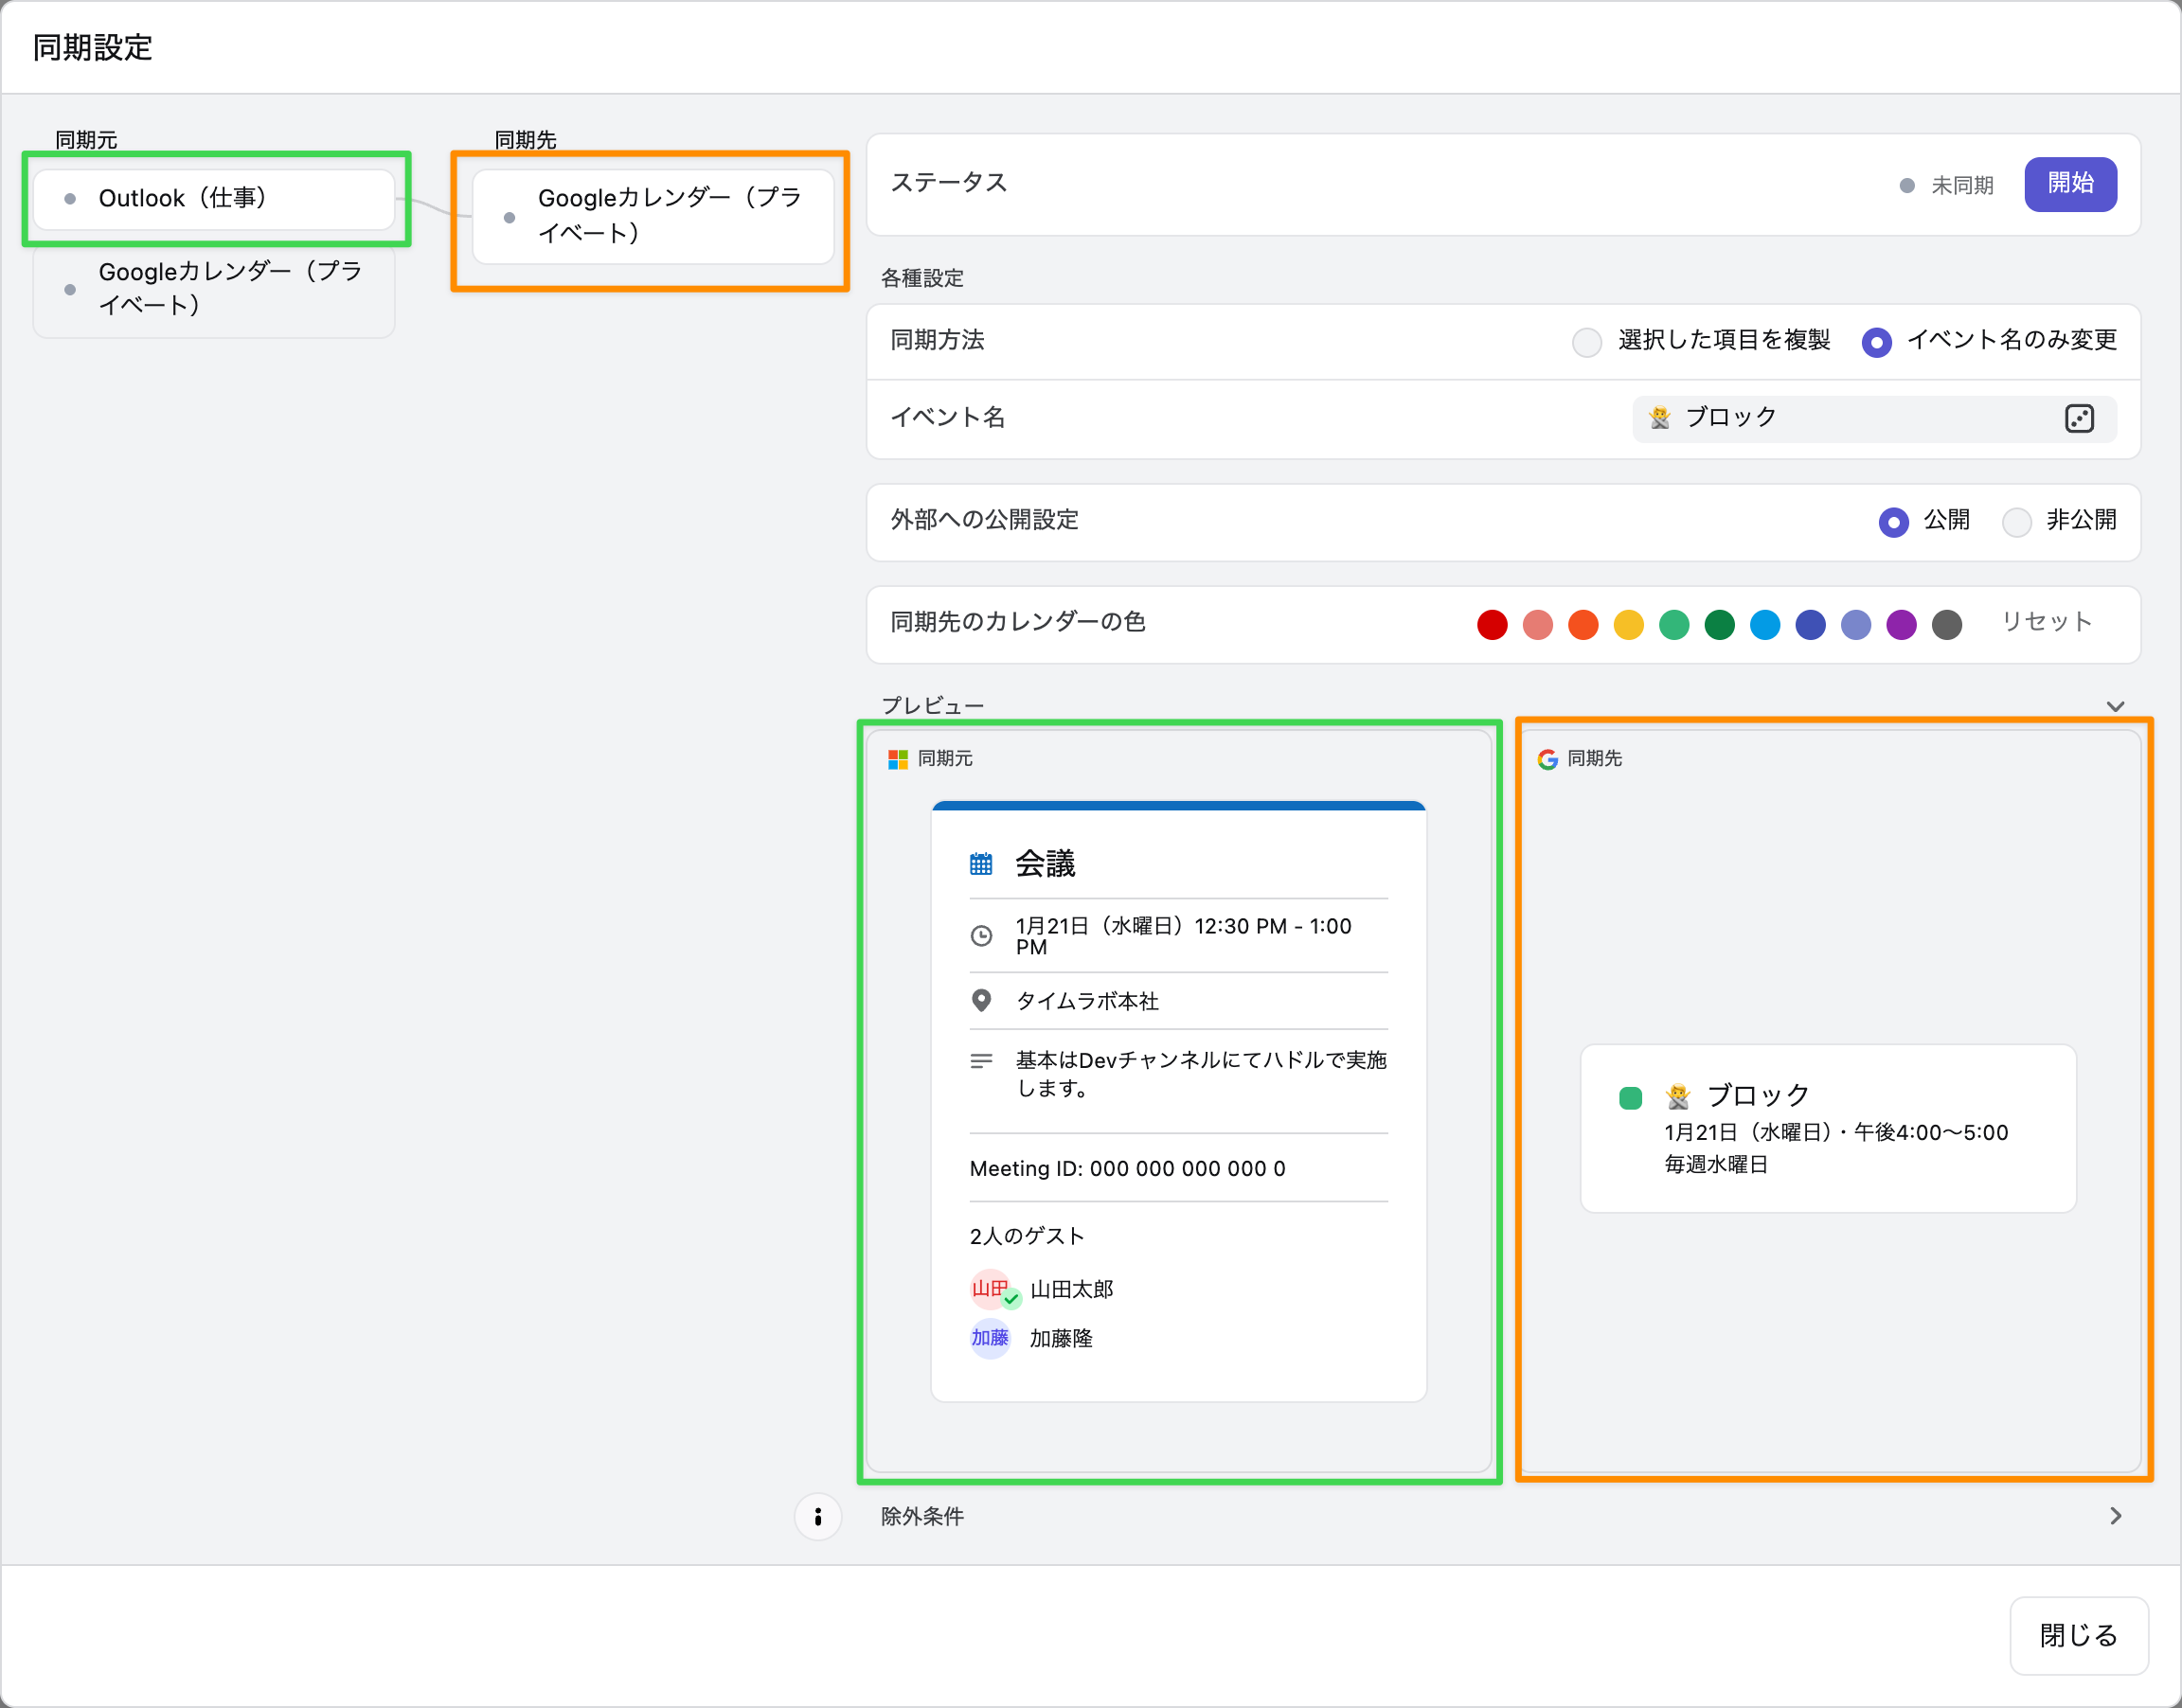Screen dimensions: 2182x1708
Task: Click the 12:30 PM - 1:00 PM meeting time
Action: pyautogui.click(x=1184, y=936)
